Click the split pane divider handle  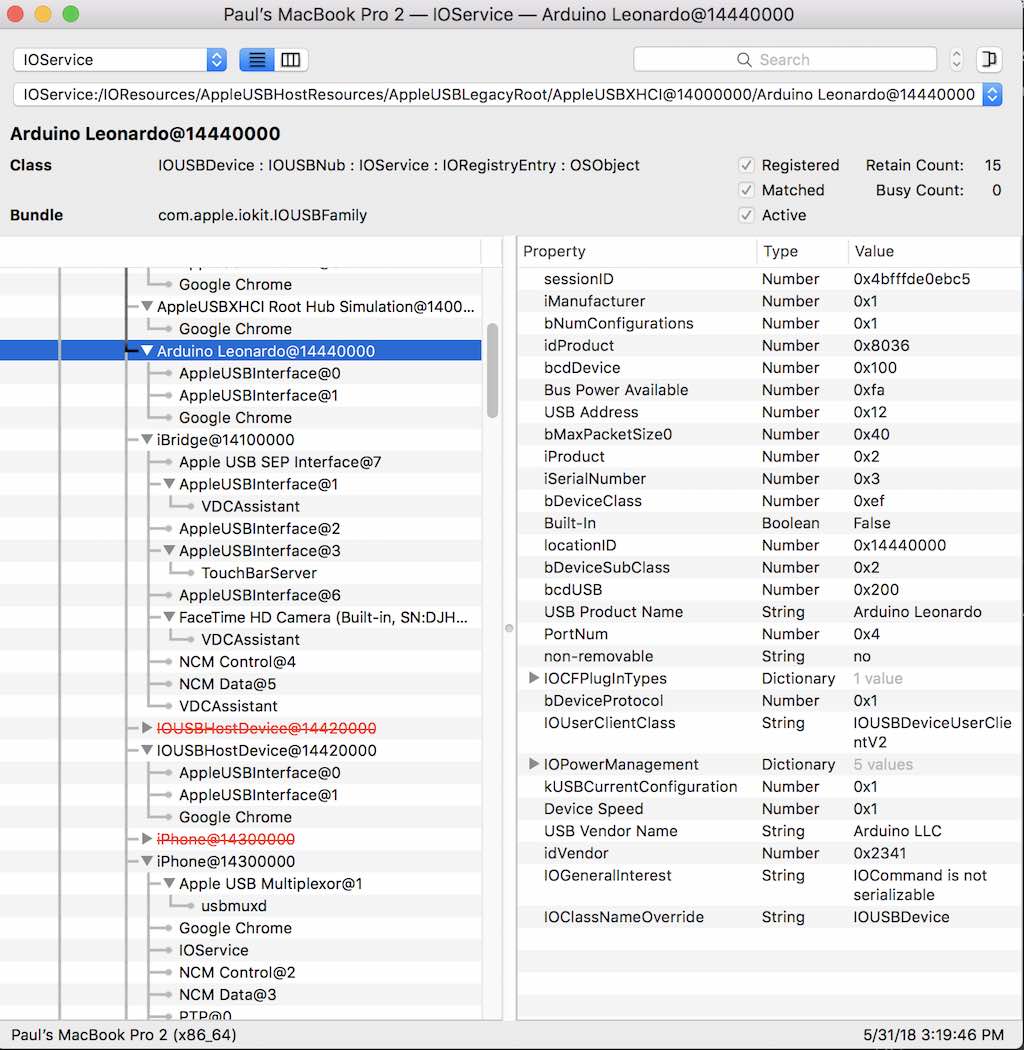(x=509, y=628)
